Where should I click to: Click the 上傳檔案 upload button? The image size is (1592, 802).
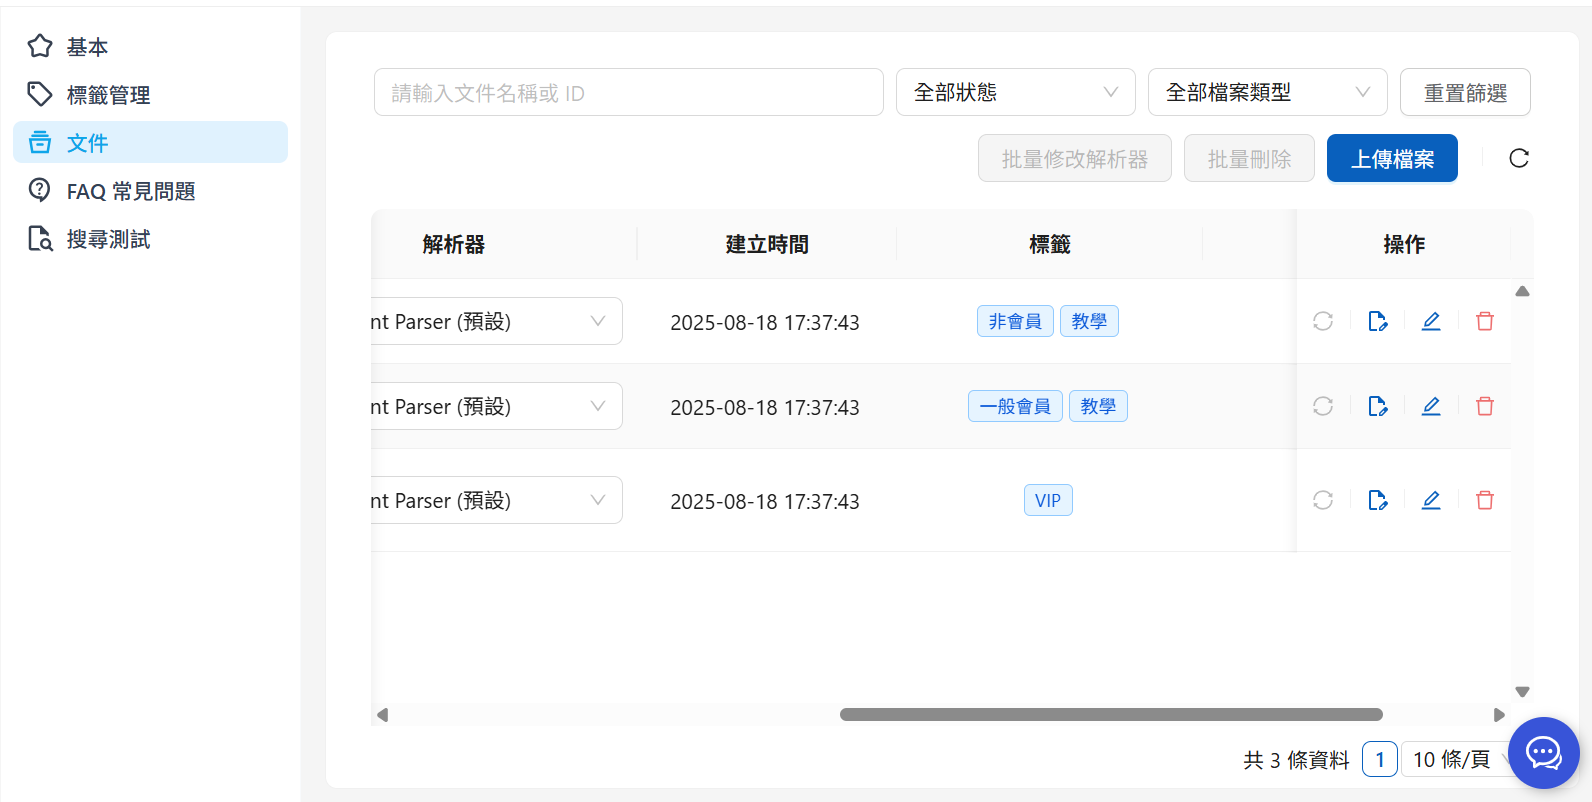click(1391, 158)
